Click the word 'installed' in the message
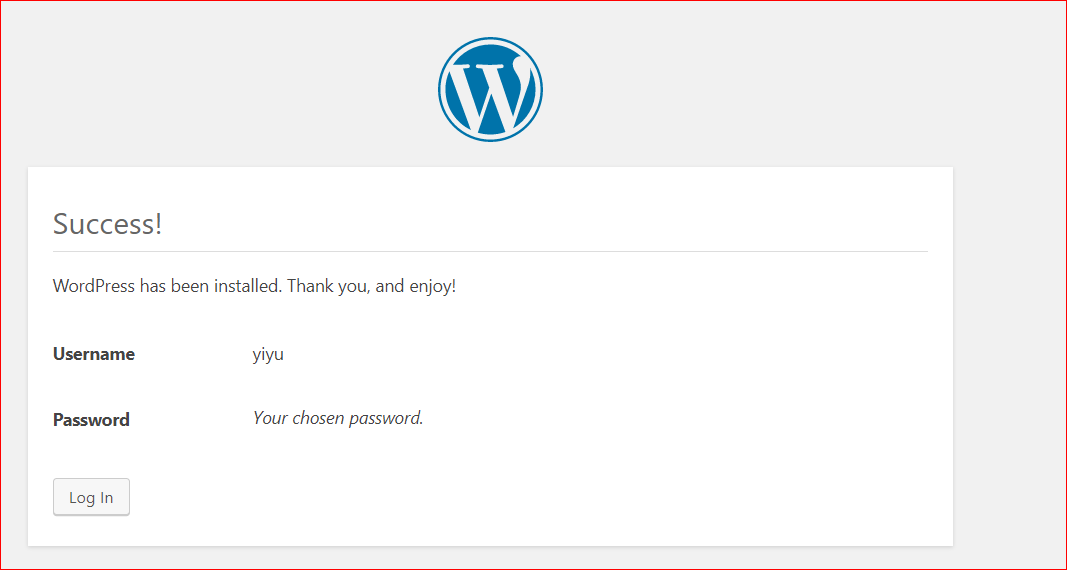Screen dimensions: 1067x570 (248, 286)
